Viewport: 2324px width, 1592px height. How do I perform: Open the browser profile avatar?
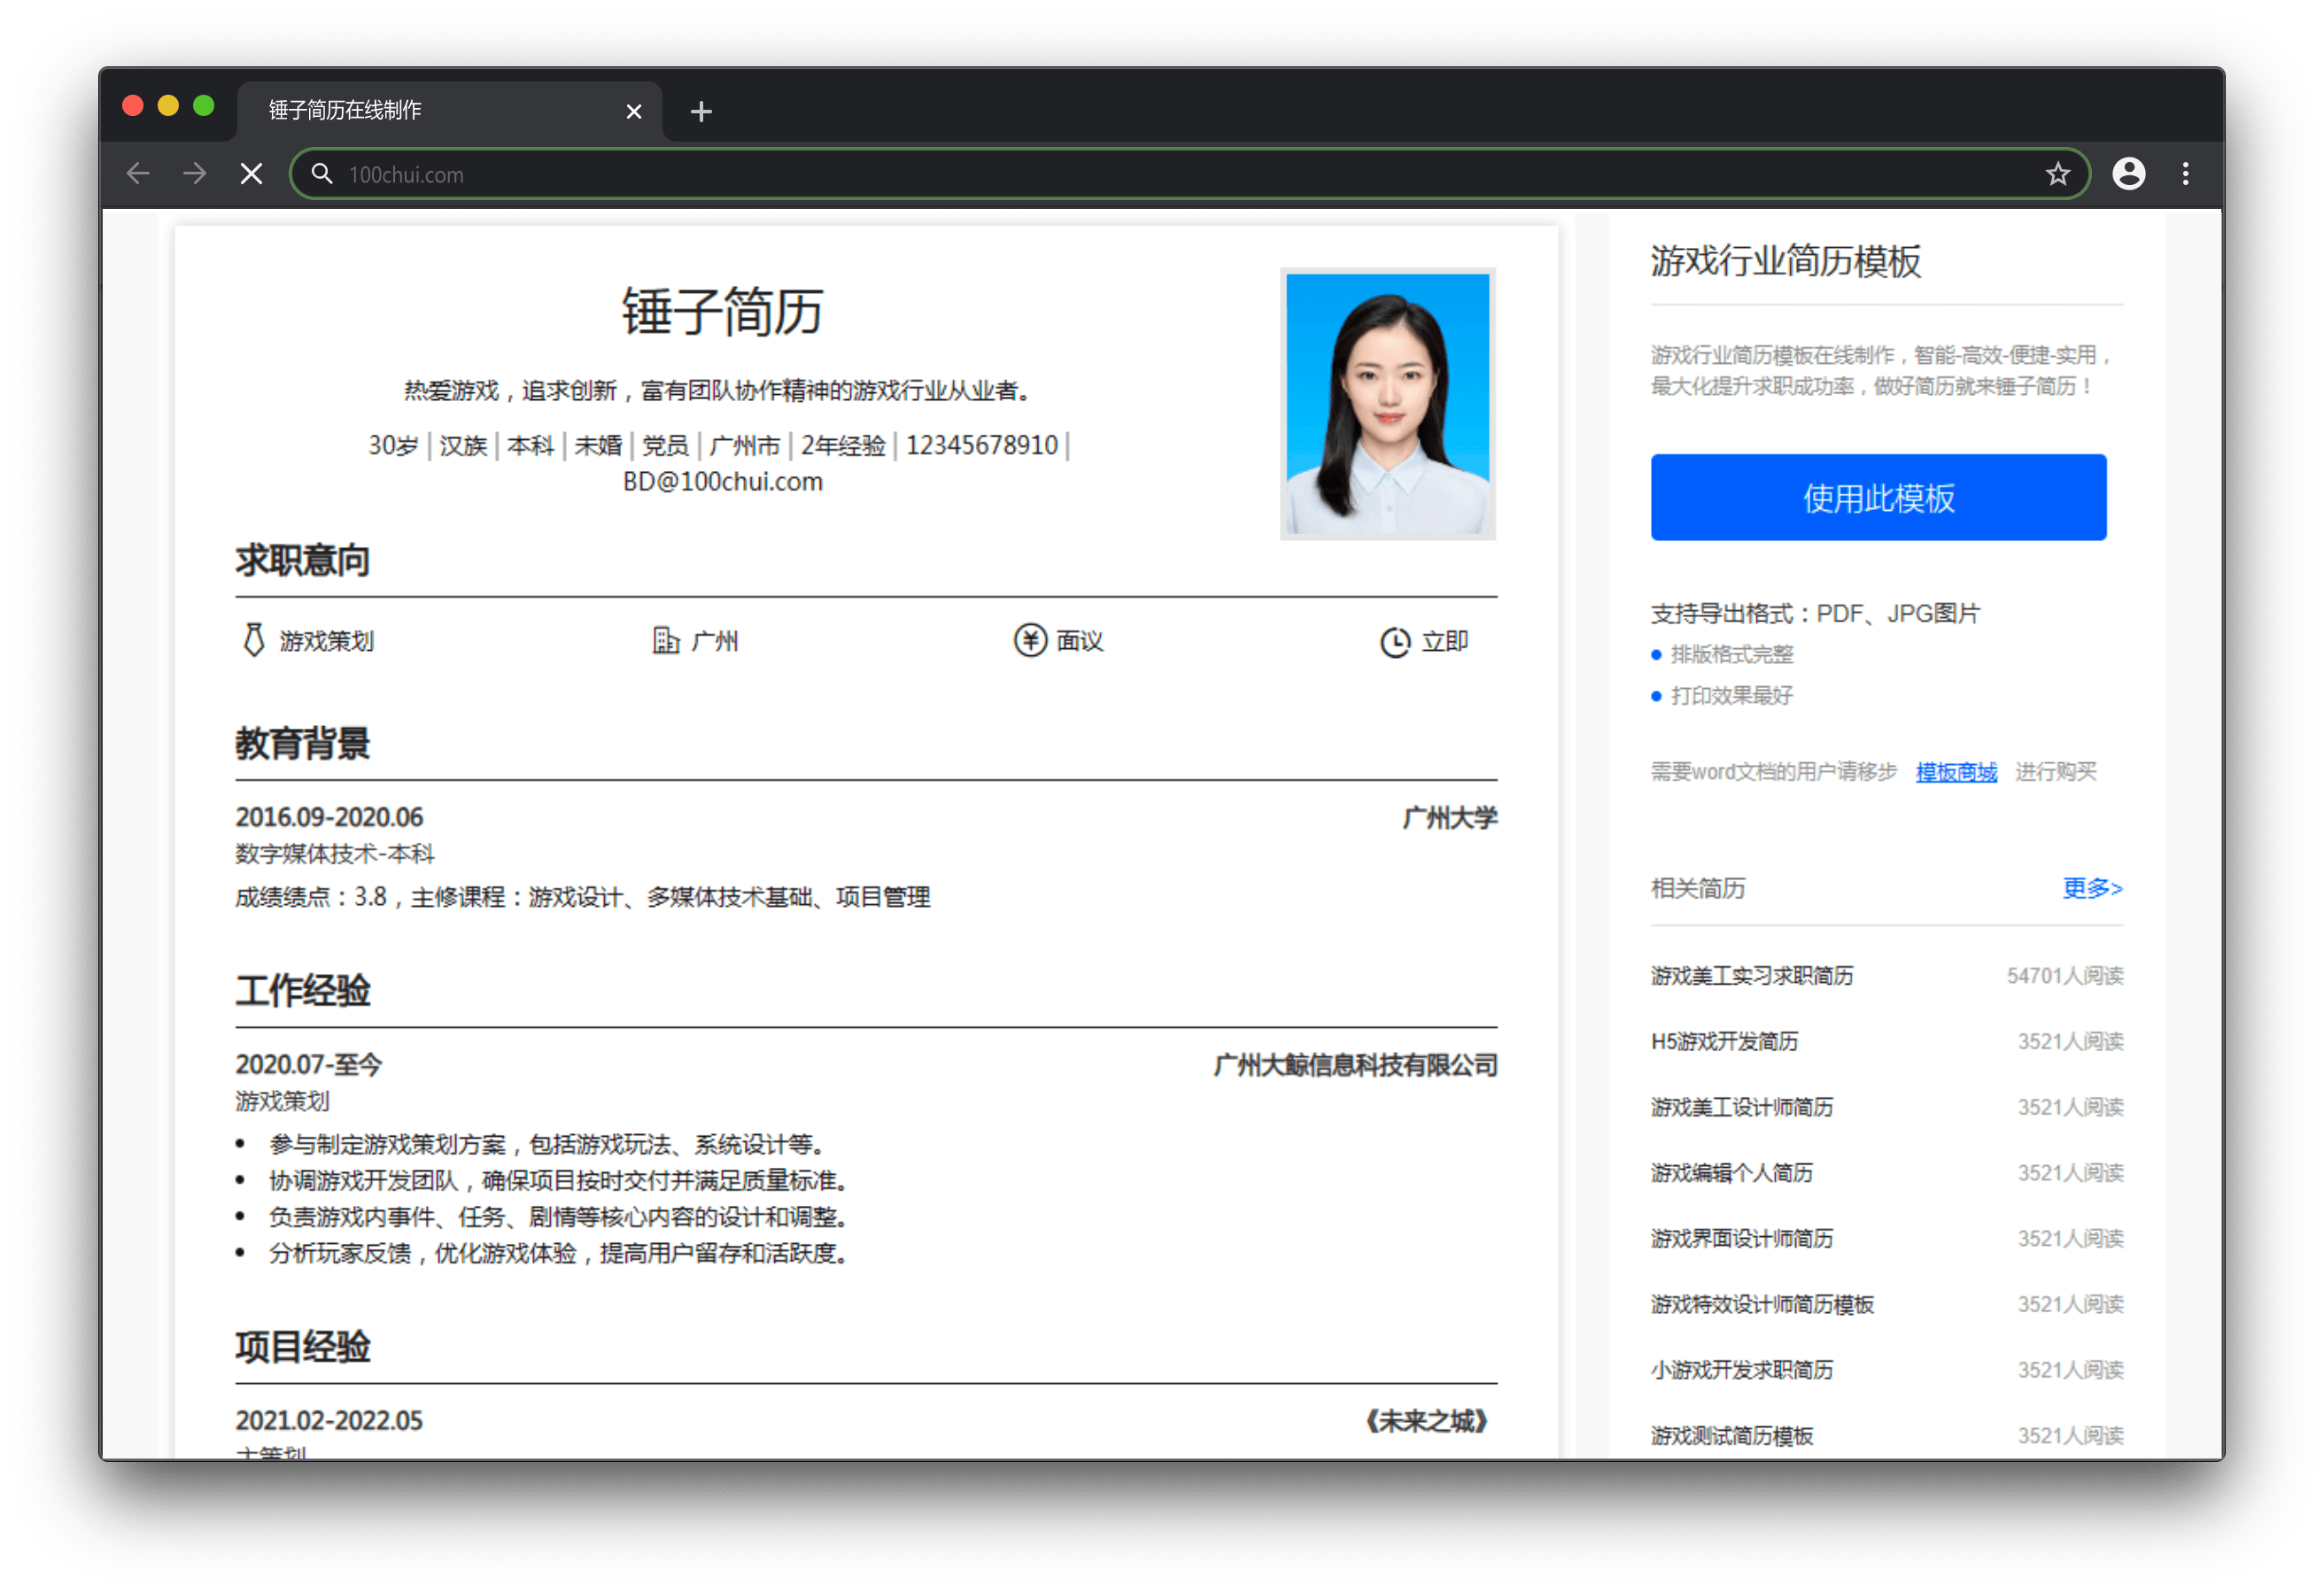coord(2128,174)
